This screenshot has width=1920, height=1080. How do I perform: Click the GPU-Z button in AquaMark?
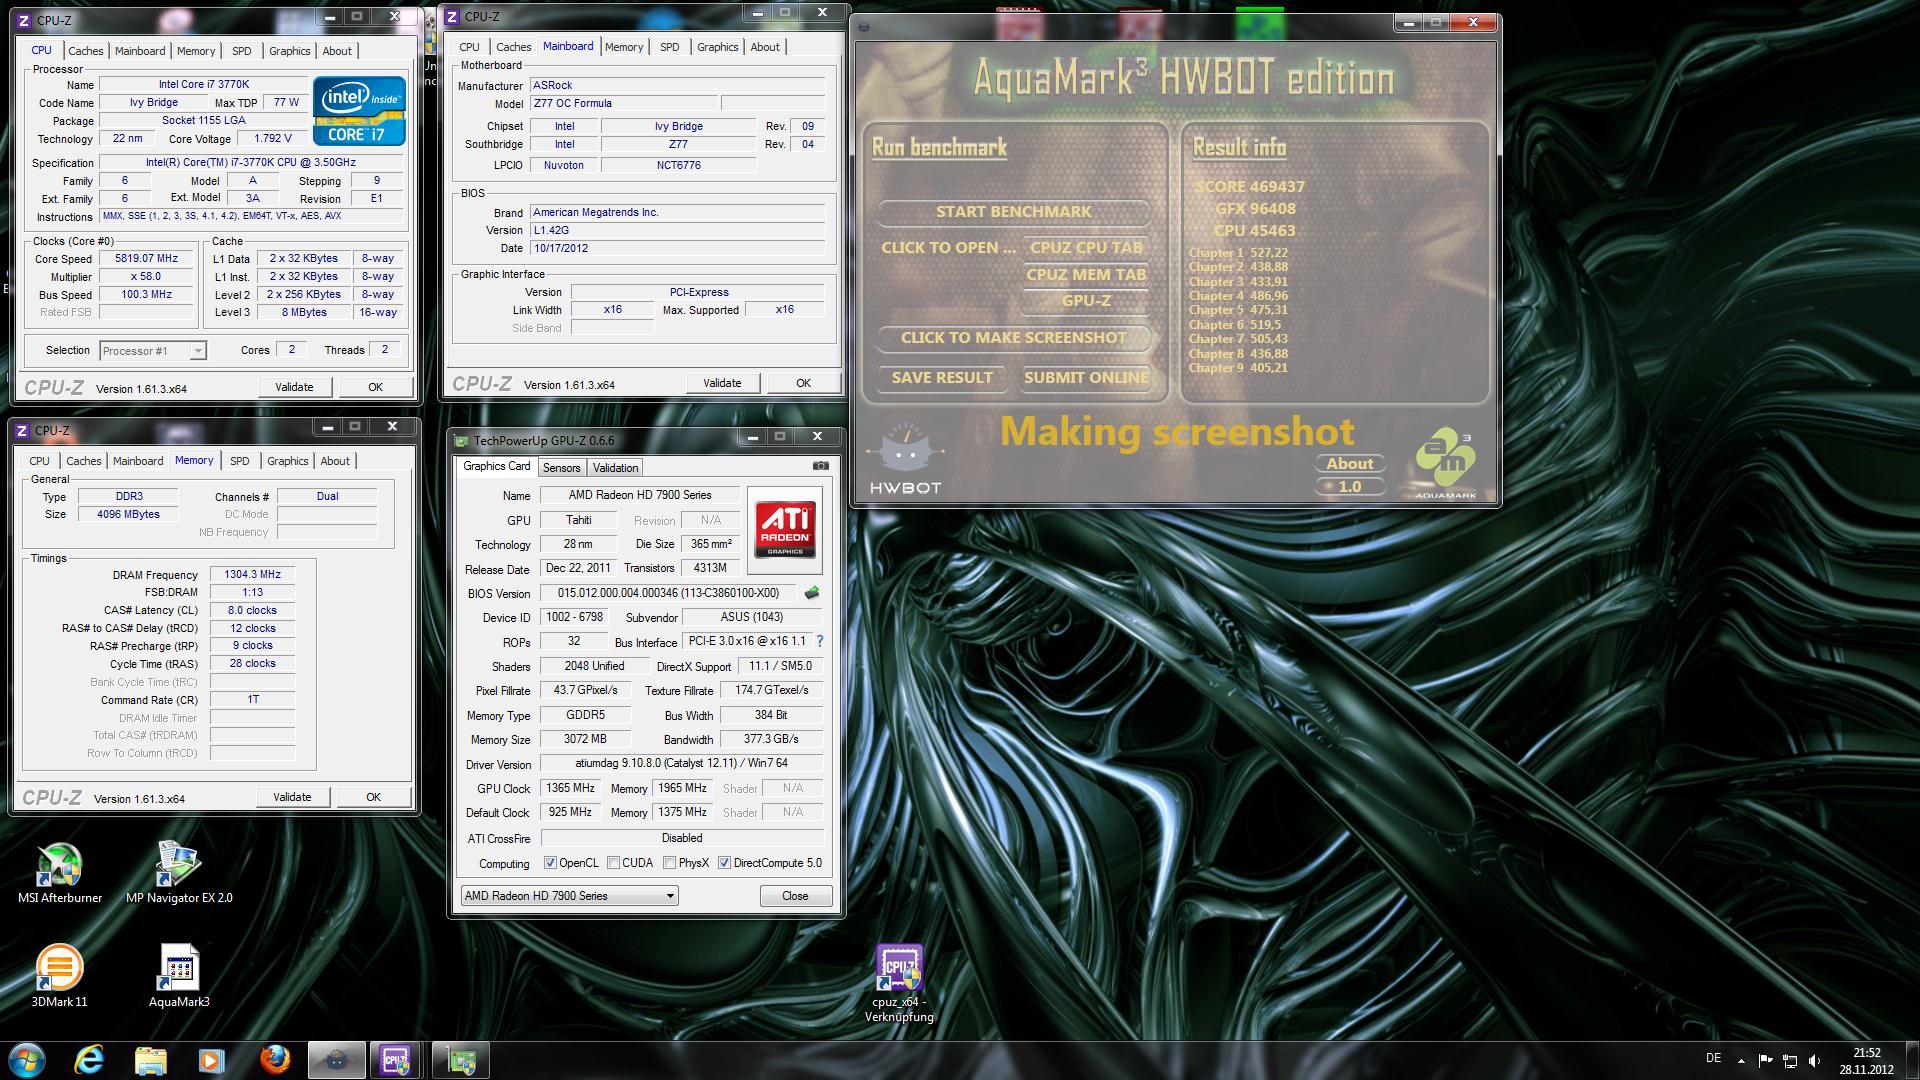[1086, 301]
